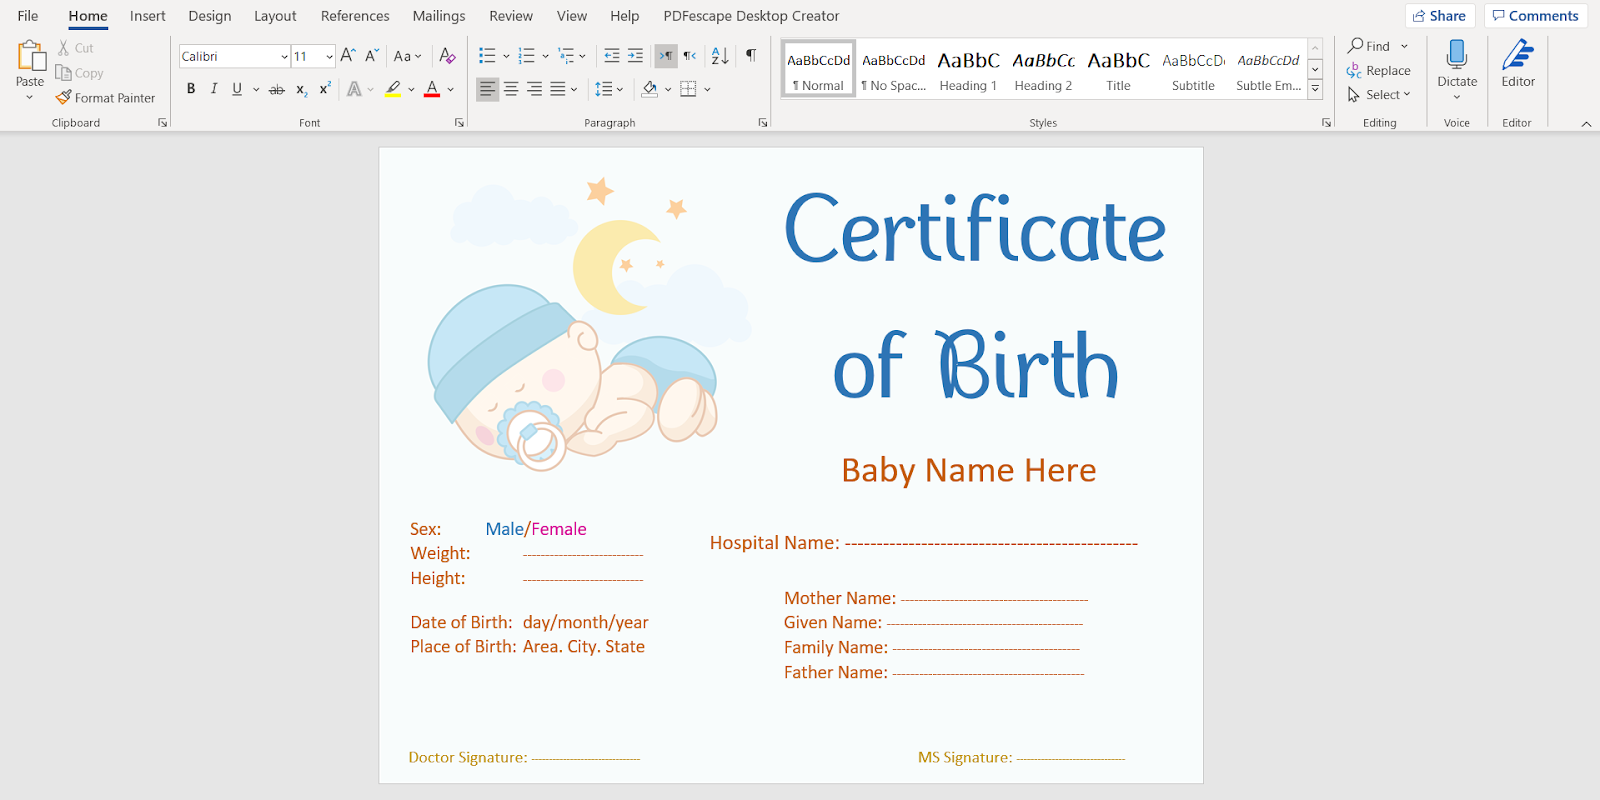Open the Insert tab
1600x800 pixels.
147,16
